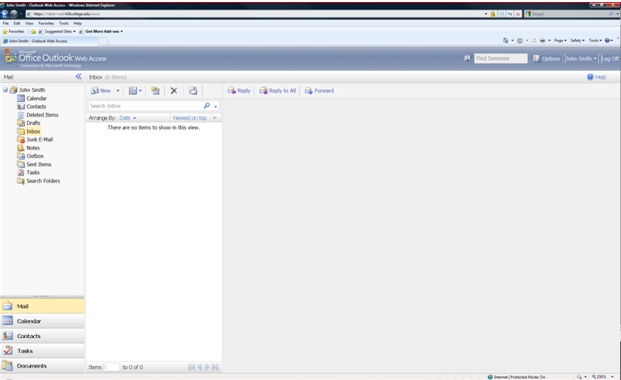Viewport: 621px width, 380px height.
Task: Create a new message with New button
Action: pyautogui.click(x=101, y=91)
